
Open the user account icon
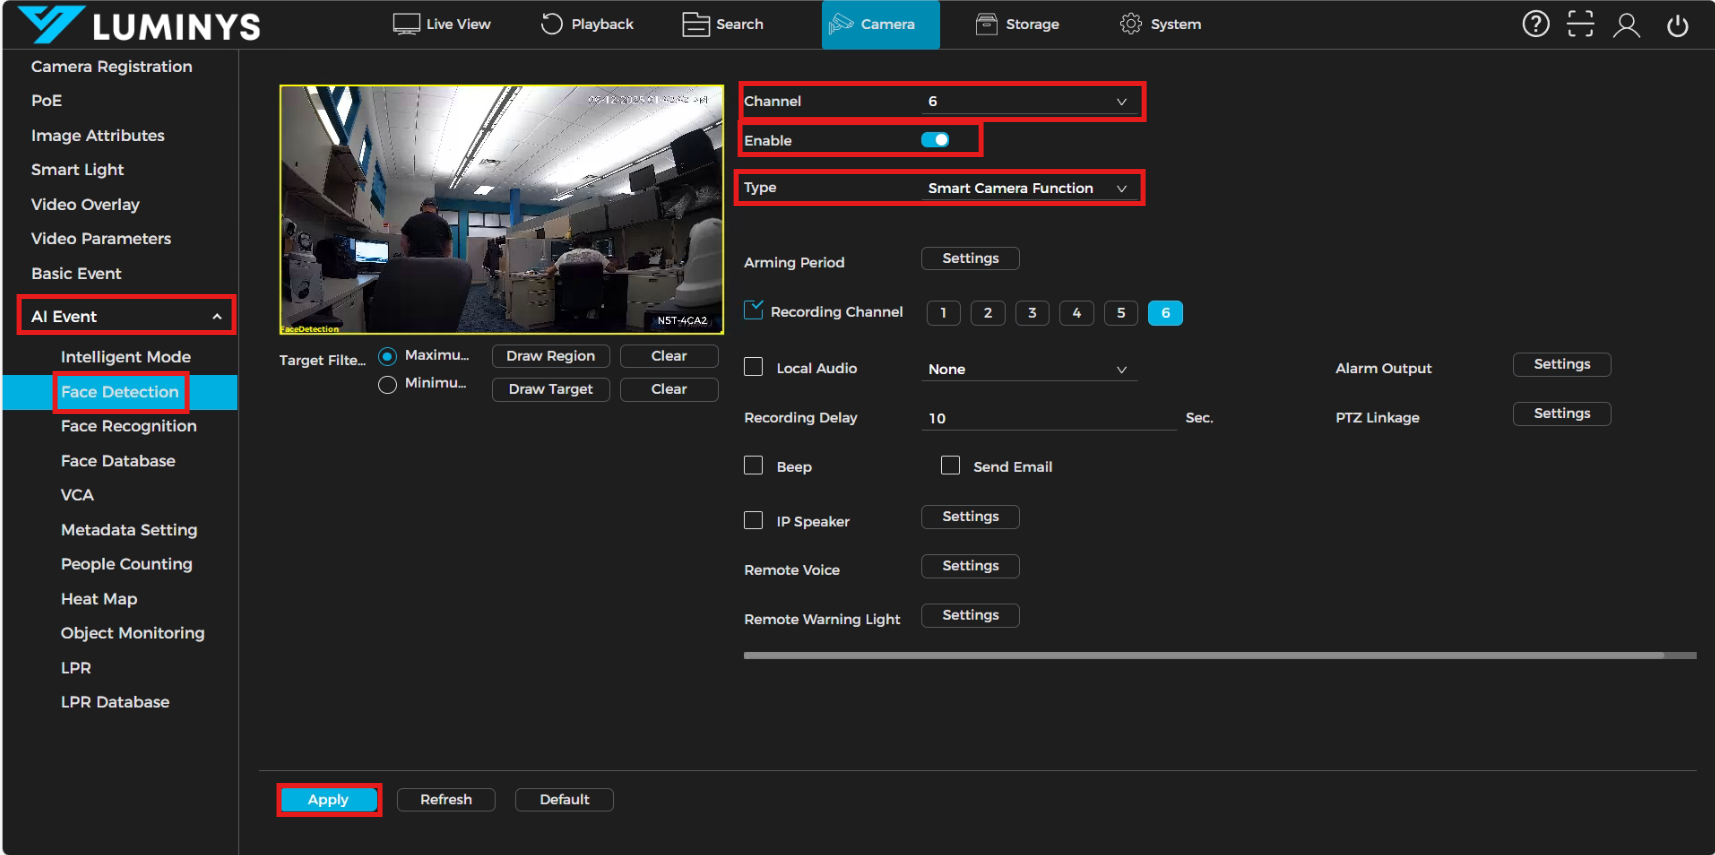pos(1626,25)
